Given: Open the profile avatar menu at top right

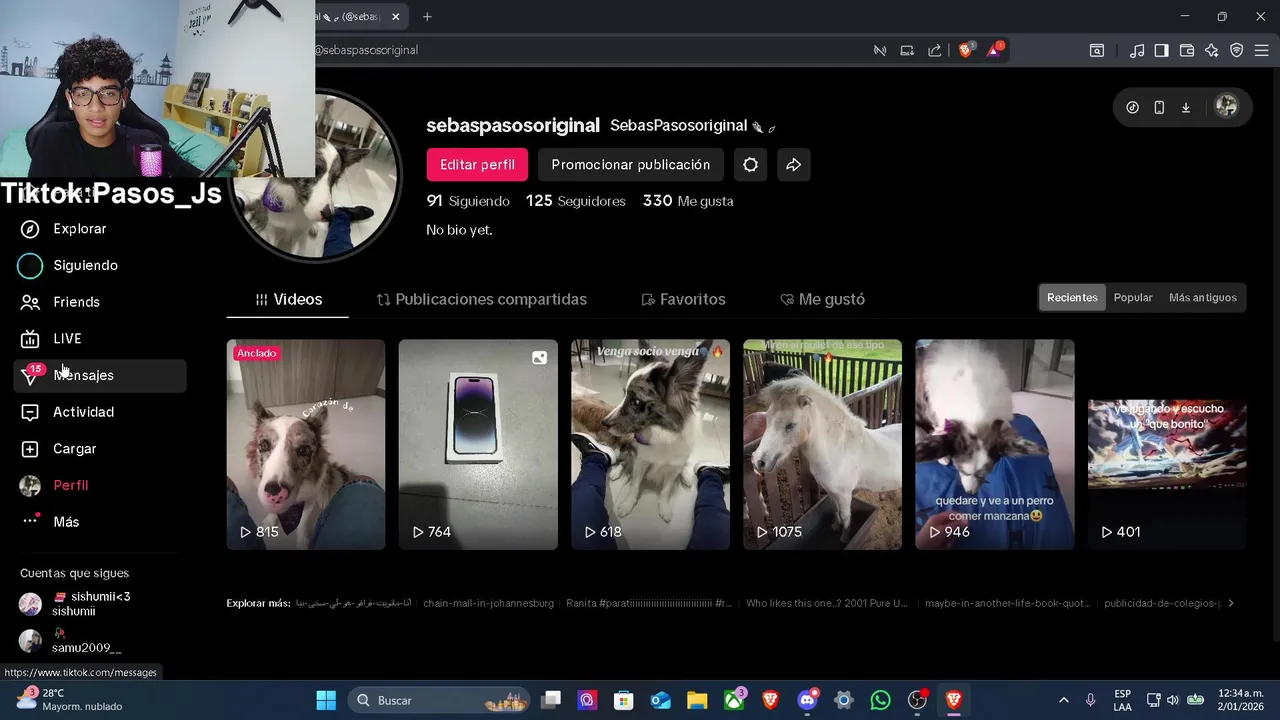Looking at the screenshot, I should point(1226,107).
